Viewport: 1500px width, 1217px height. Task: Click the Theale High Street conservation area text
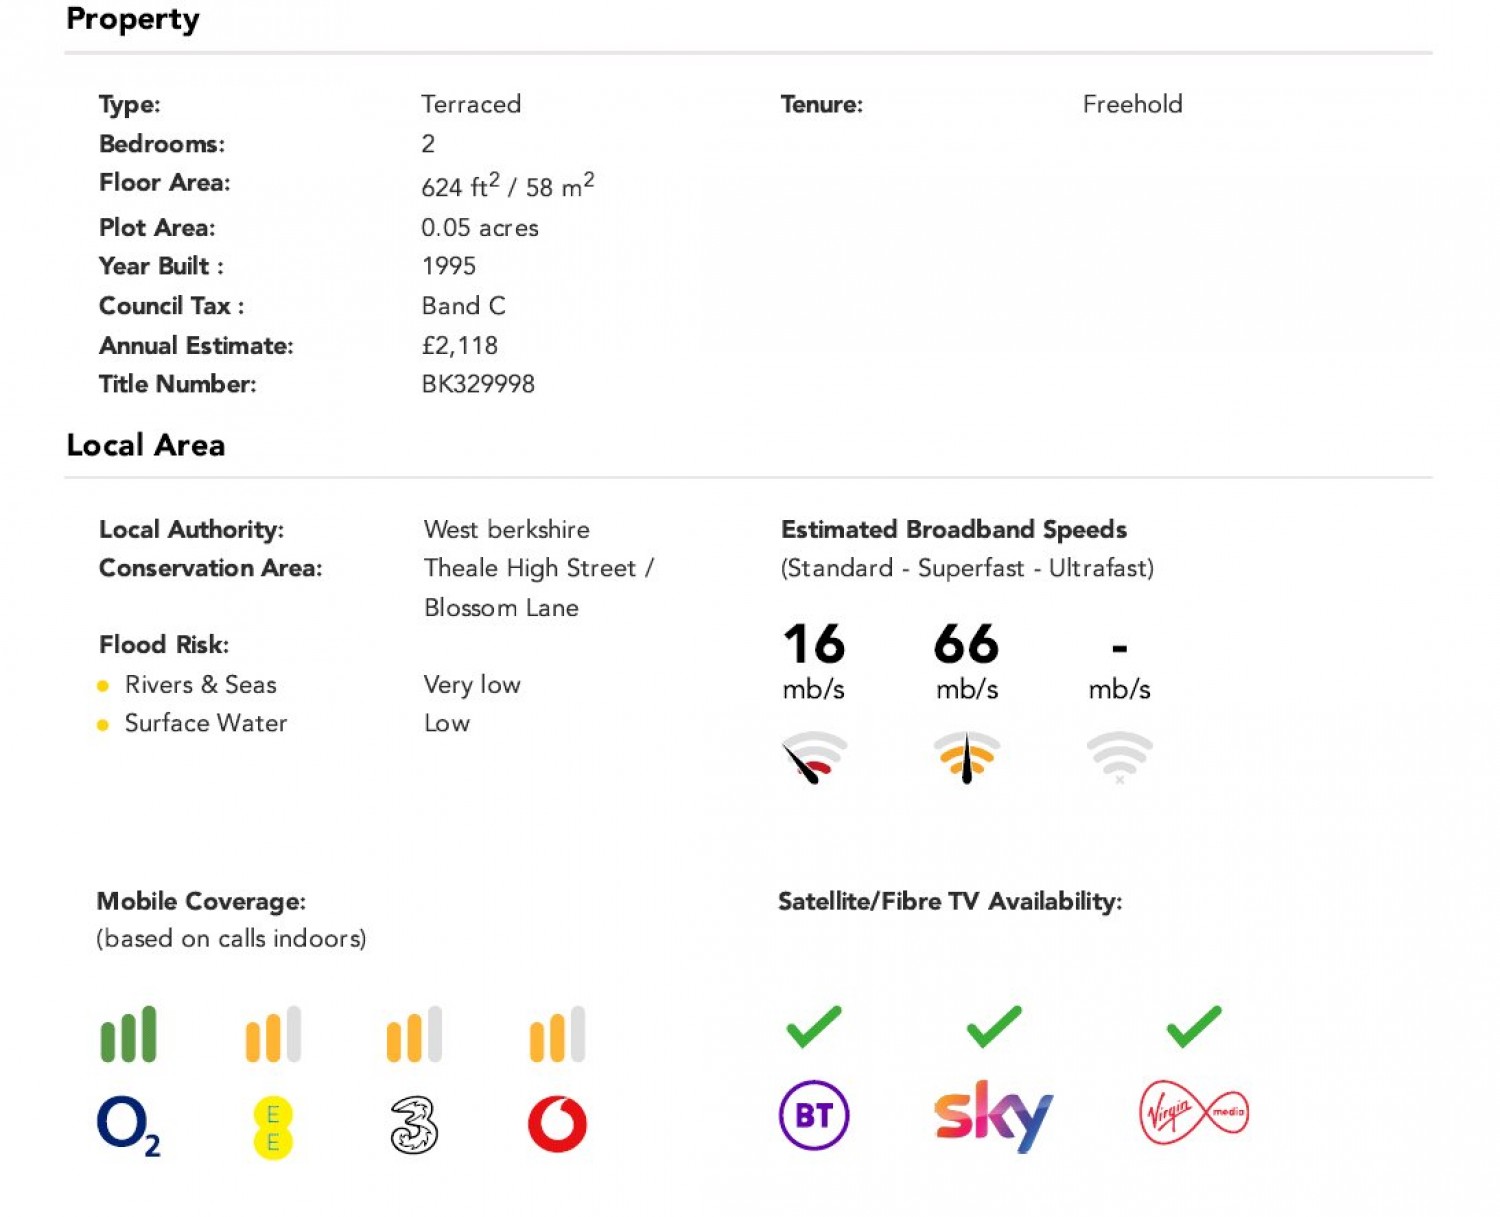coord(538,568)
